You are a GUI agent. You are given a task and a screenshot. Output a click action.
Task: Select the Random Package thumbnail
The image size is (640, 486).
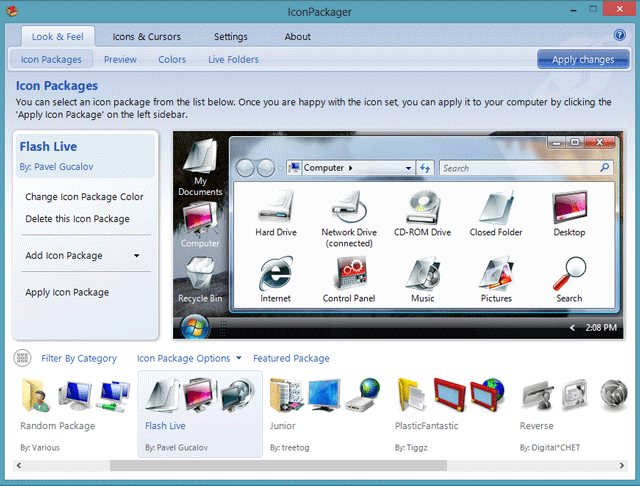coord(76,414)
